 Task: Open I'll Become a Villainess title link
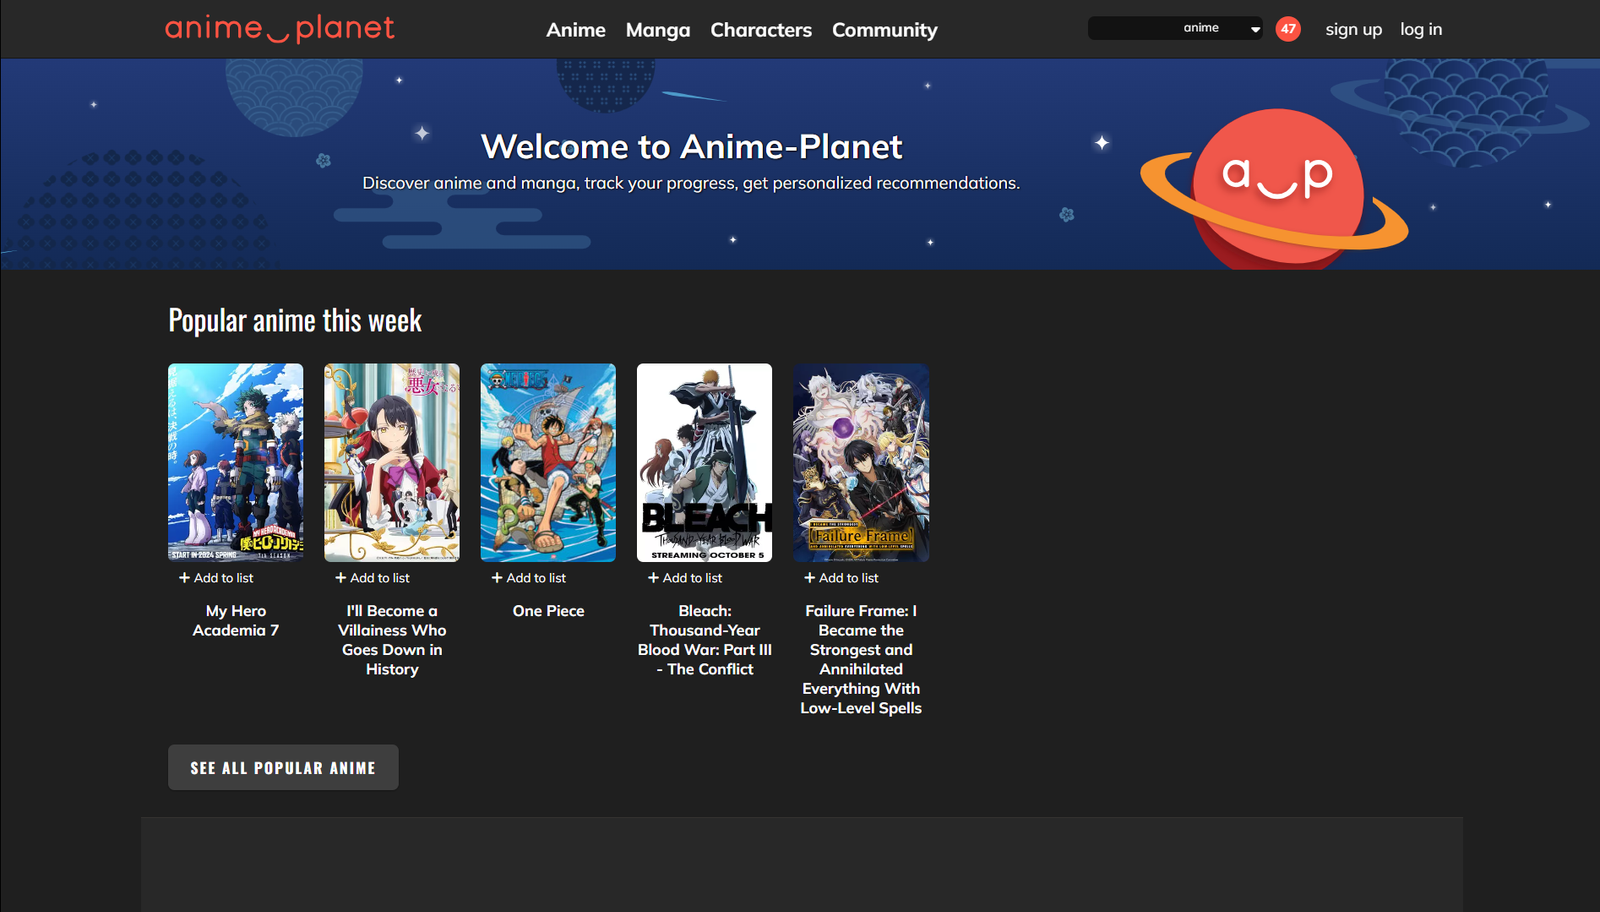pyautogui.click(x=392, y=640)
